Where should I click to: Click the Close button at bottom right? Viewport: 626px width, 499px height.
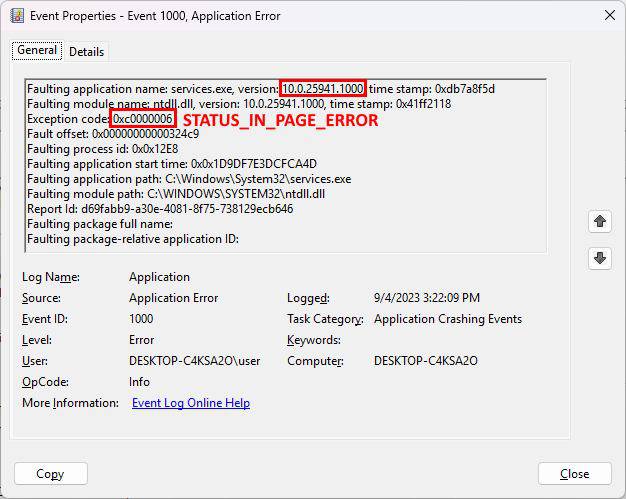tap(574, 474)
